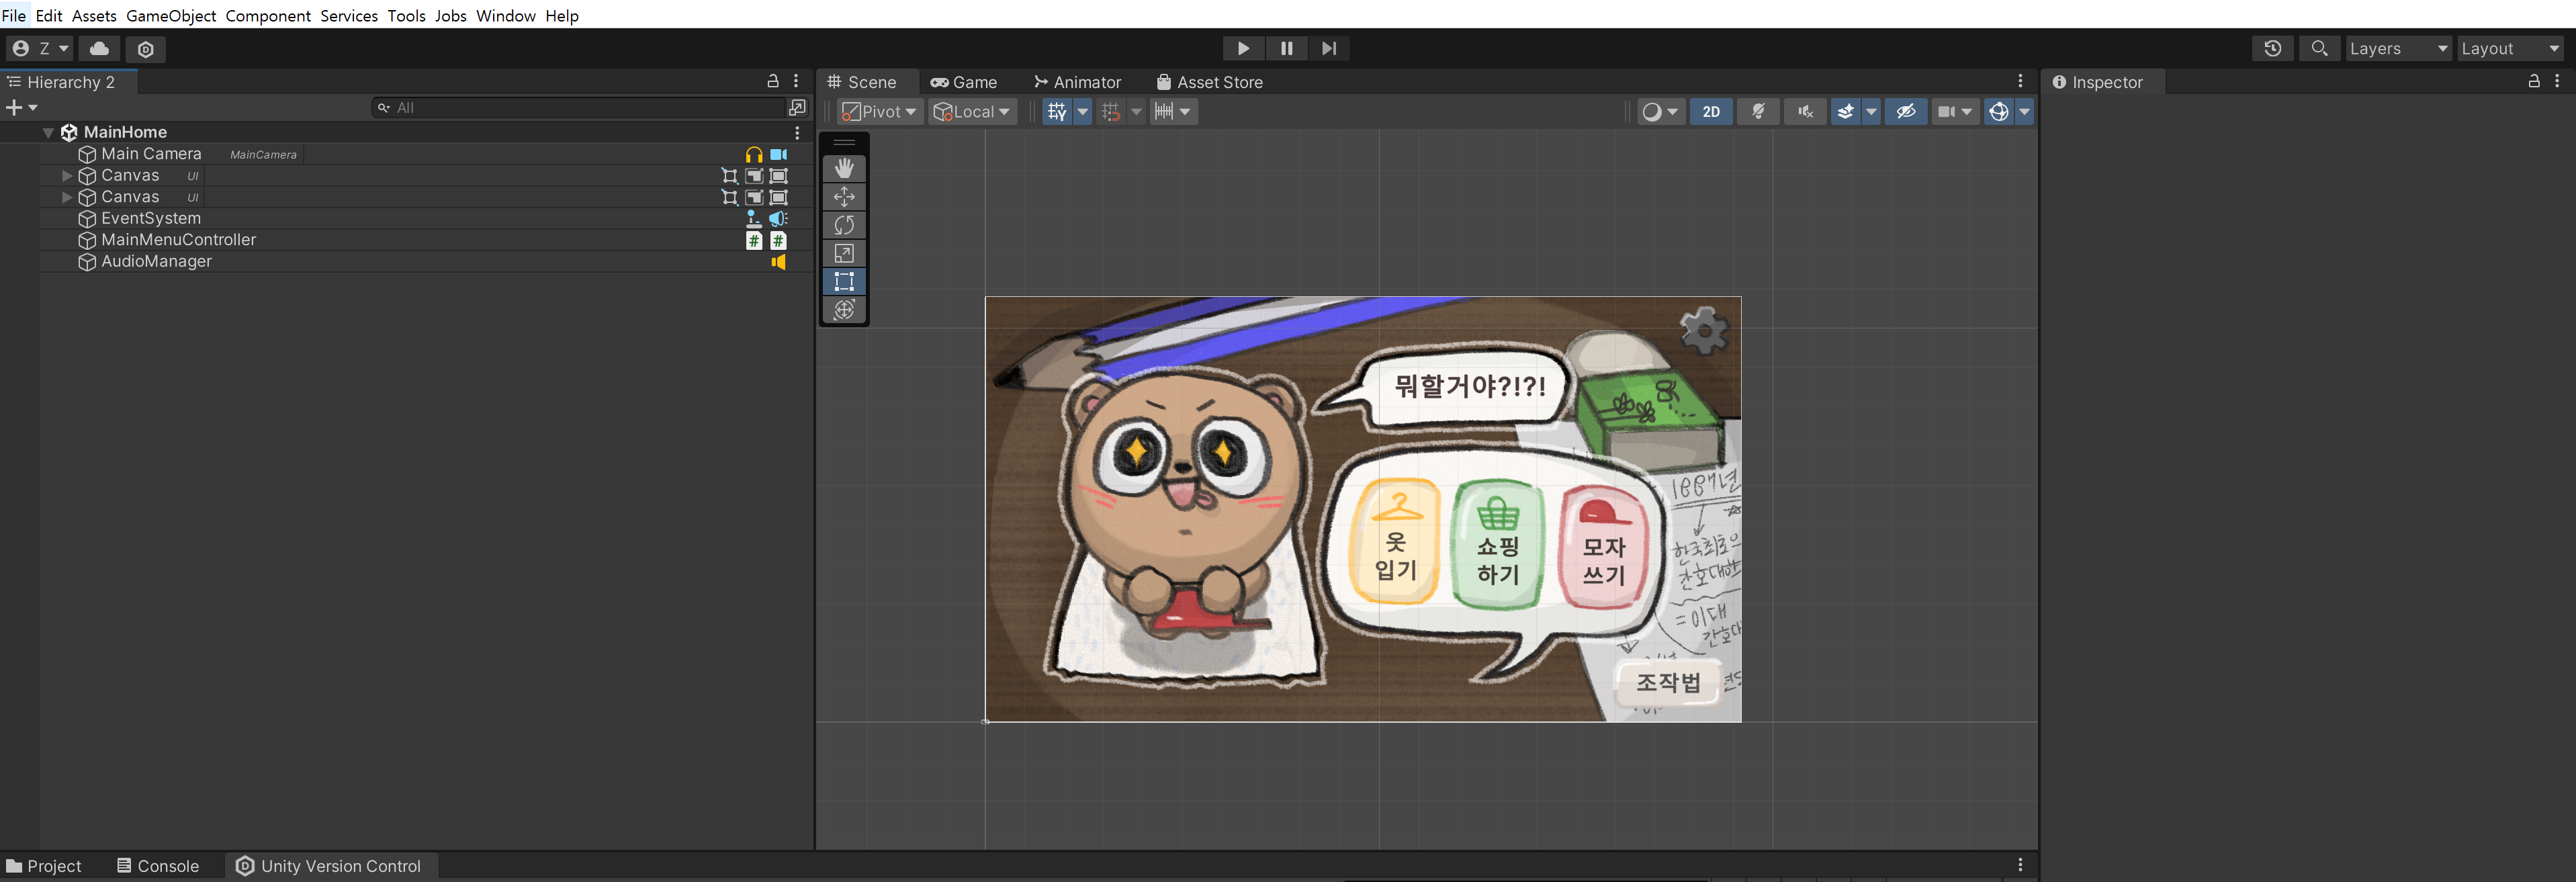The height and width of the screenshot is (882, 2576).
Task: Open the Layout dropdown at top right
Action: (x=2510, y=48)
